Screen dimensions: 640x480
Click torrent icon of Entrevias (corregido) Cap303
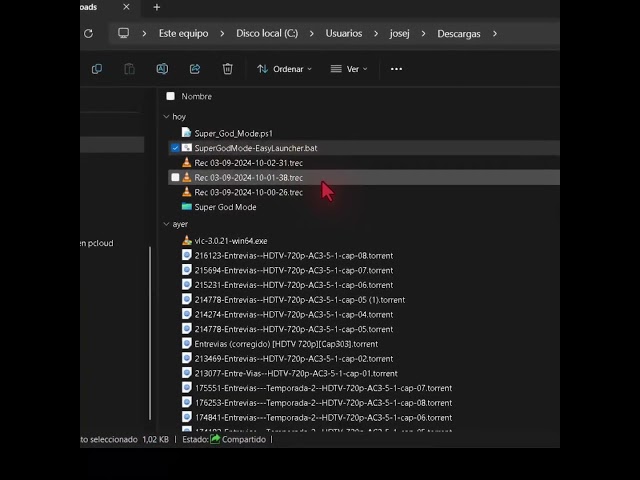187,343
